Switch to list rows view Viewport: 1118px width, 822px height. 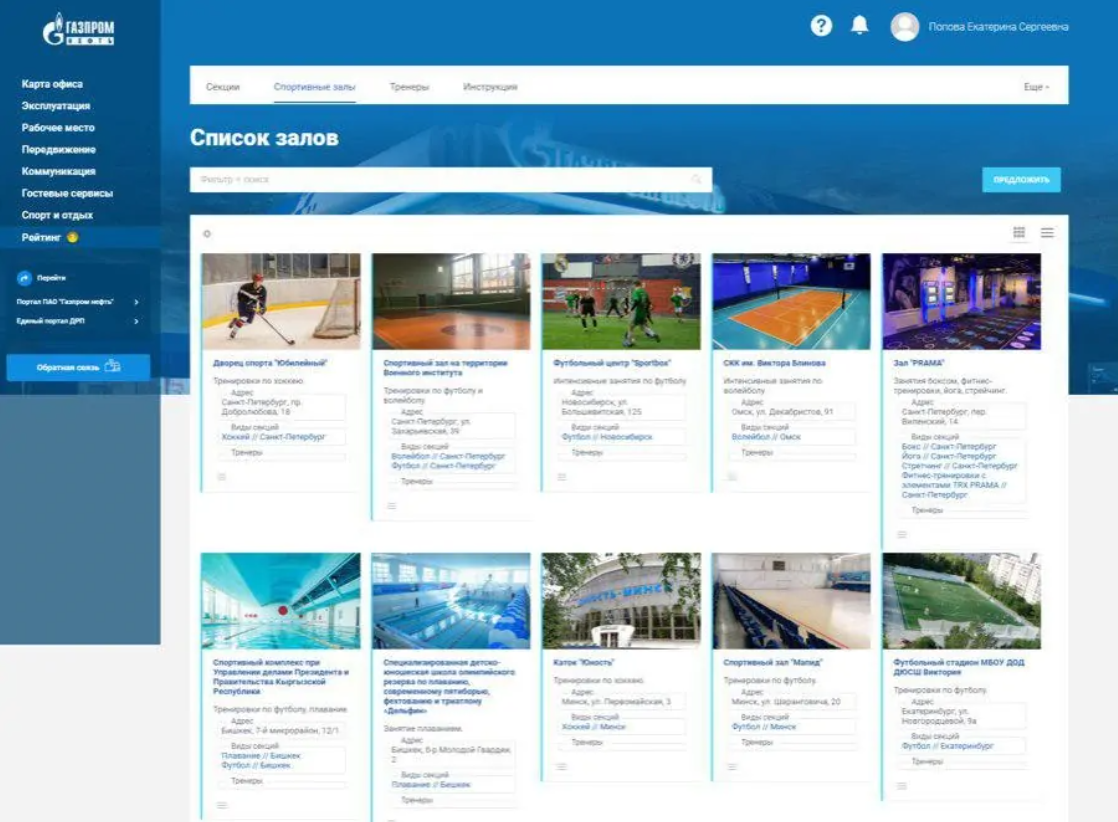click(x=1047, y=233)
